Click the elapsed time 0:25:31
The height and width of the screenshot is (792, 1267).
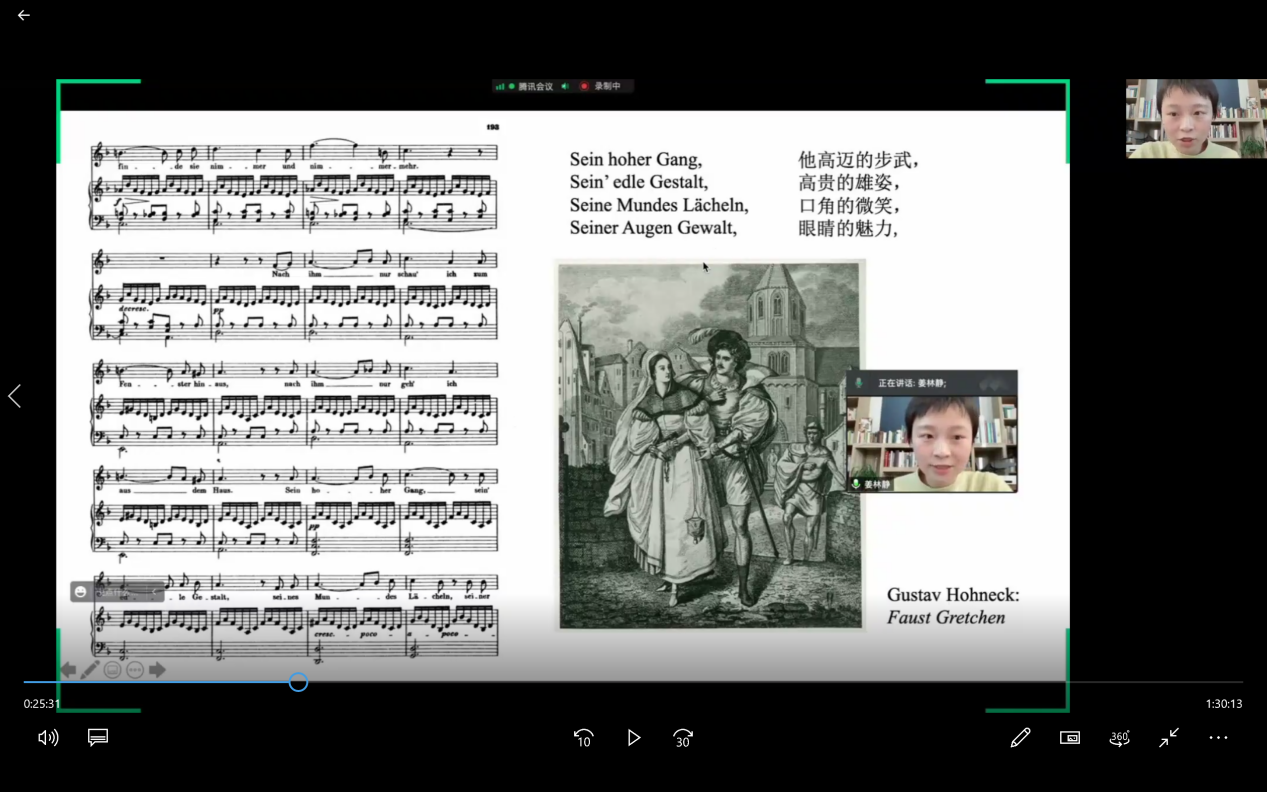click(x=42, y=704)
